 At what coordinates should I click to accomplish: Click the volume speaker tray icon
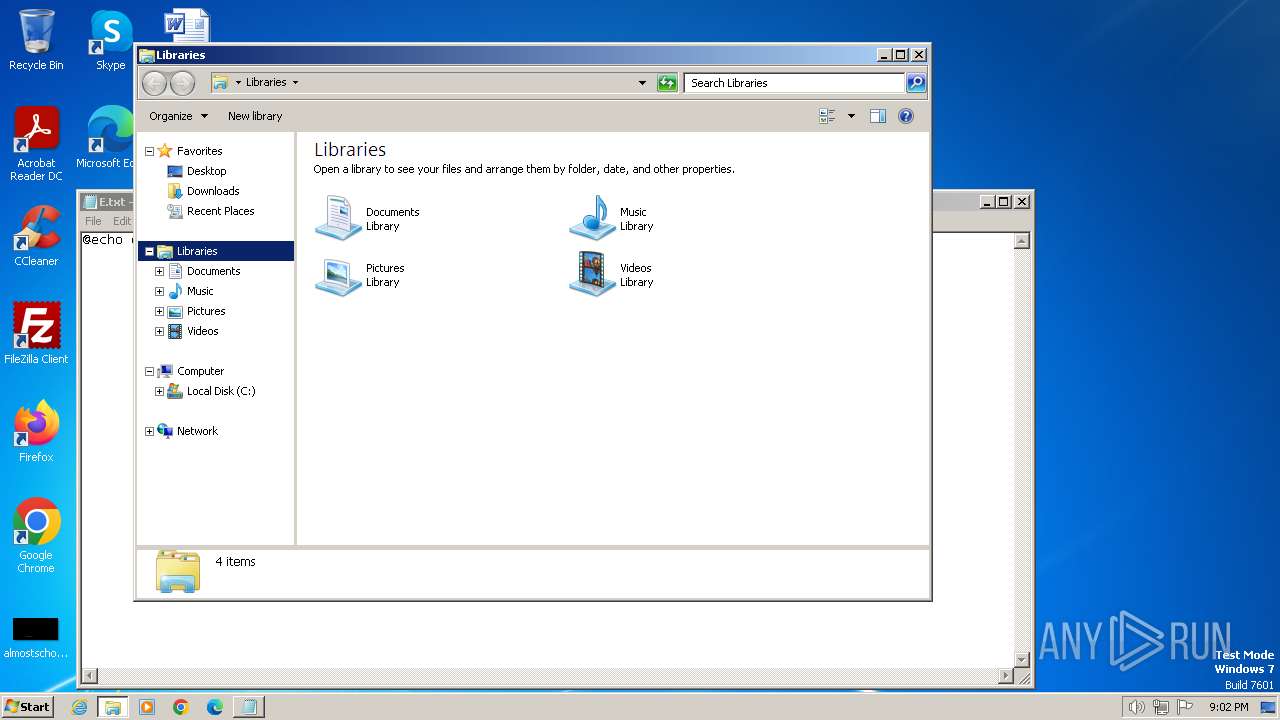tap(1136, 707)
